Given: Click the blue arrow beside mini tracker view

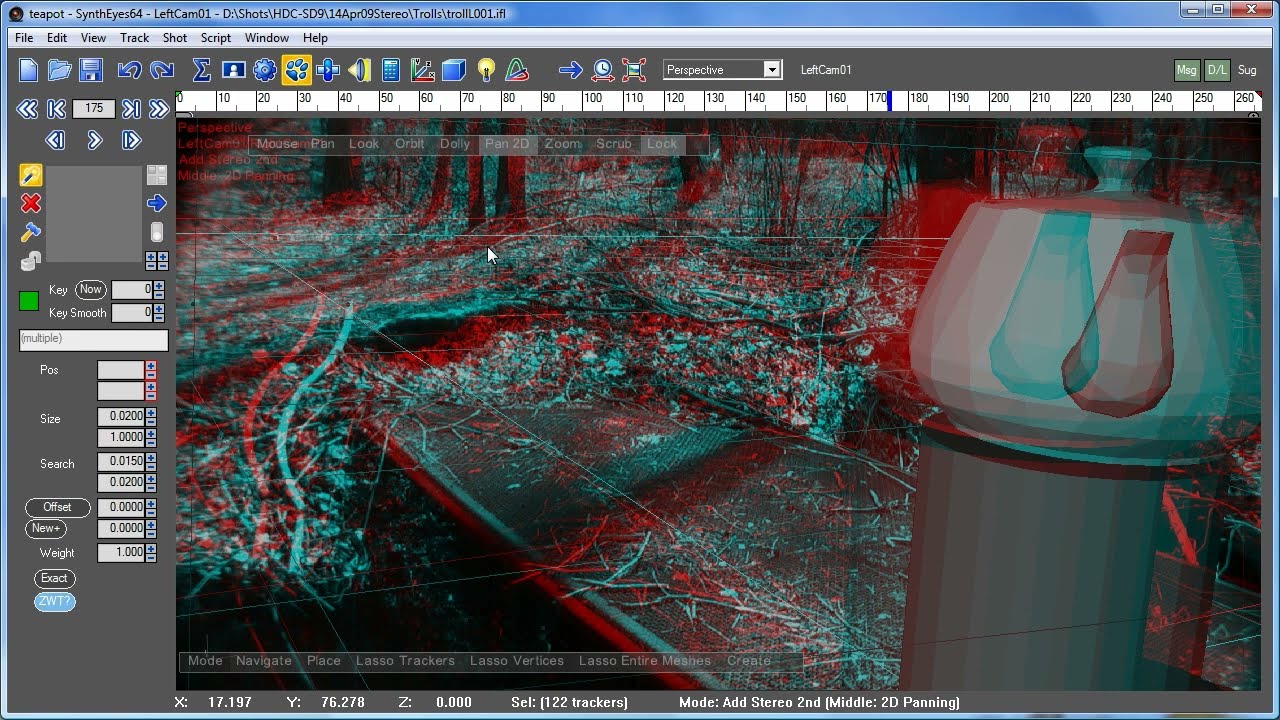Looking at the screenshot, I should coord(157,204).
